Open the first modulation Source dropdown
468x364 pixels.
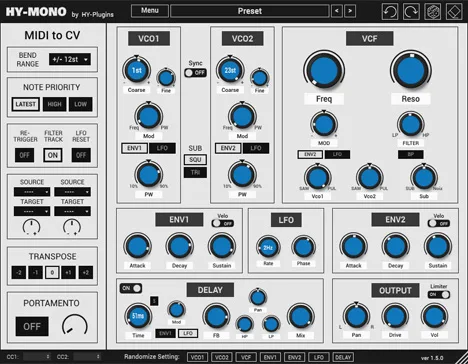[32, 192]
